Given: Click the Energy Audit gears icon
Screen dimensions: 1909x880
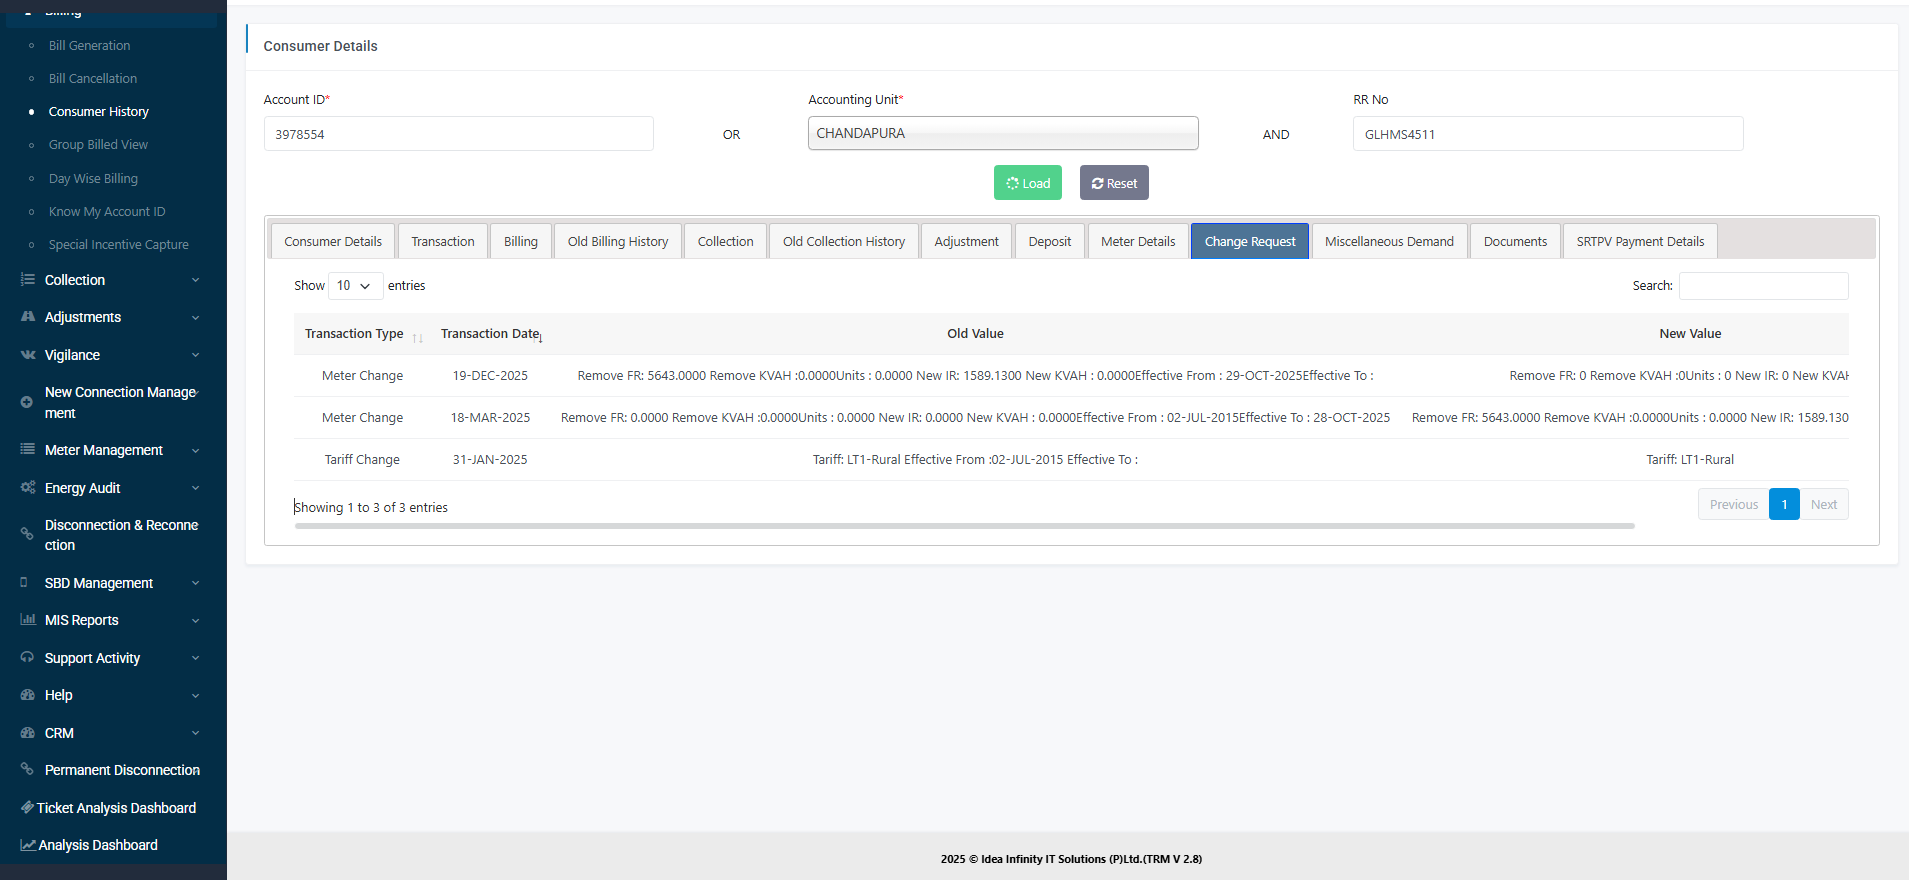Looking at the screenshot, I should pyautogui.click(x=27, y=488).
